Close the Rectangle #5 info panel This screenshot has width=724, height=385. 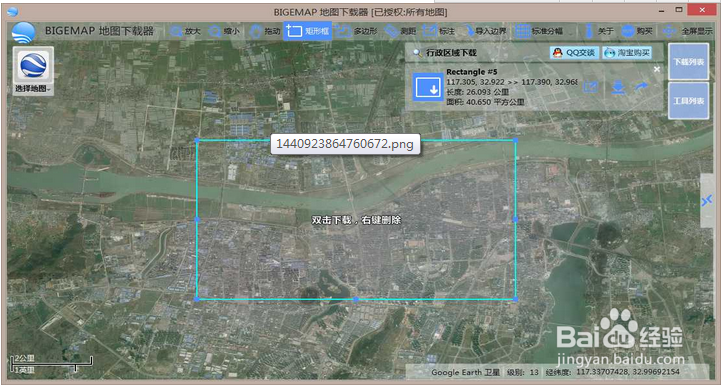(657, 69)
